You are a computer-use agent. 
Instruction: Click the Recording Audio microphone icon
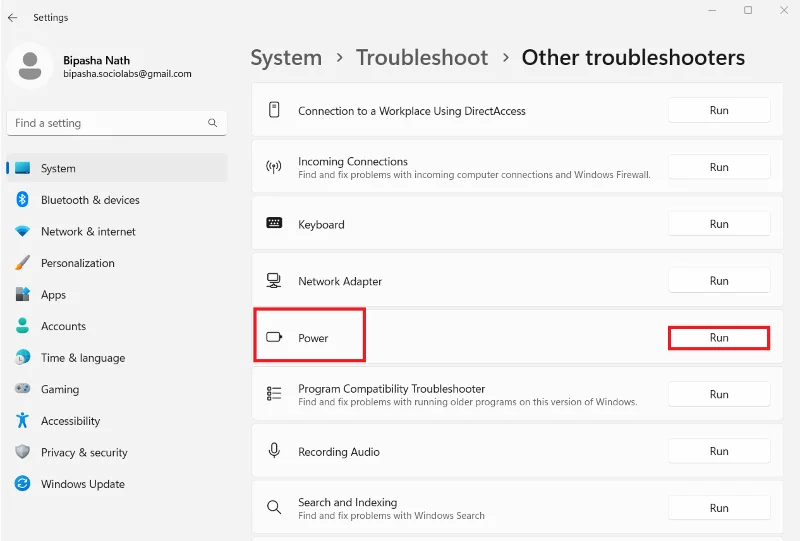click(274, 450)
